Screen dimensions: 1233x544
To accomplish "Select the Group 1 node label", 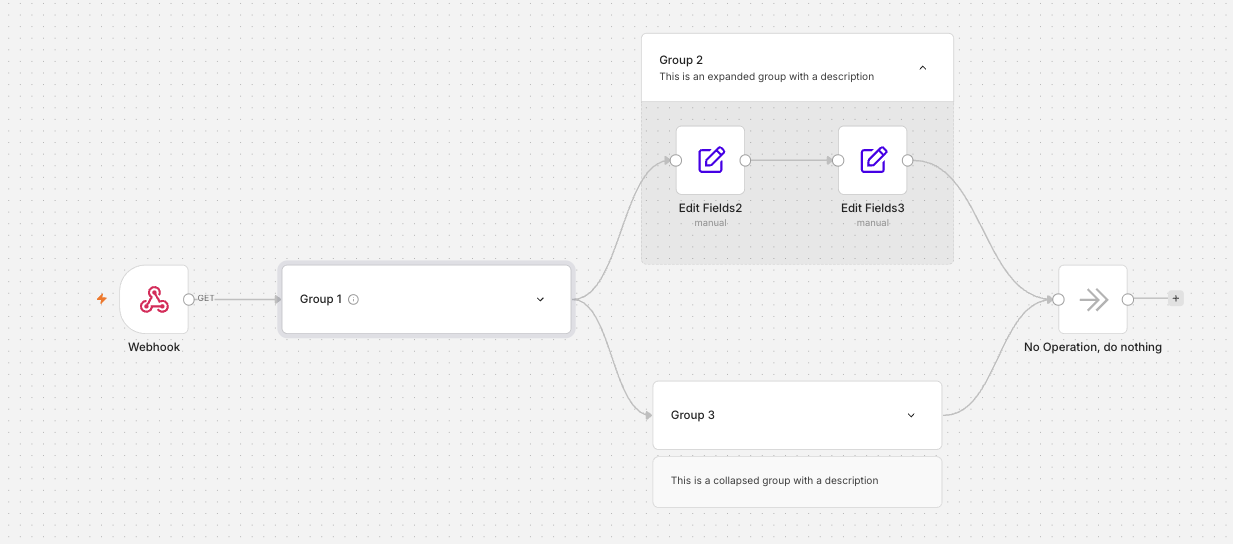I will pyautogui.click(x=321, y=299).
